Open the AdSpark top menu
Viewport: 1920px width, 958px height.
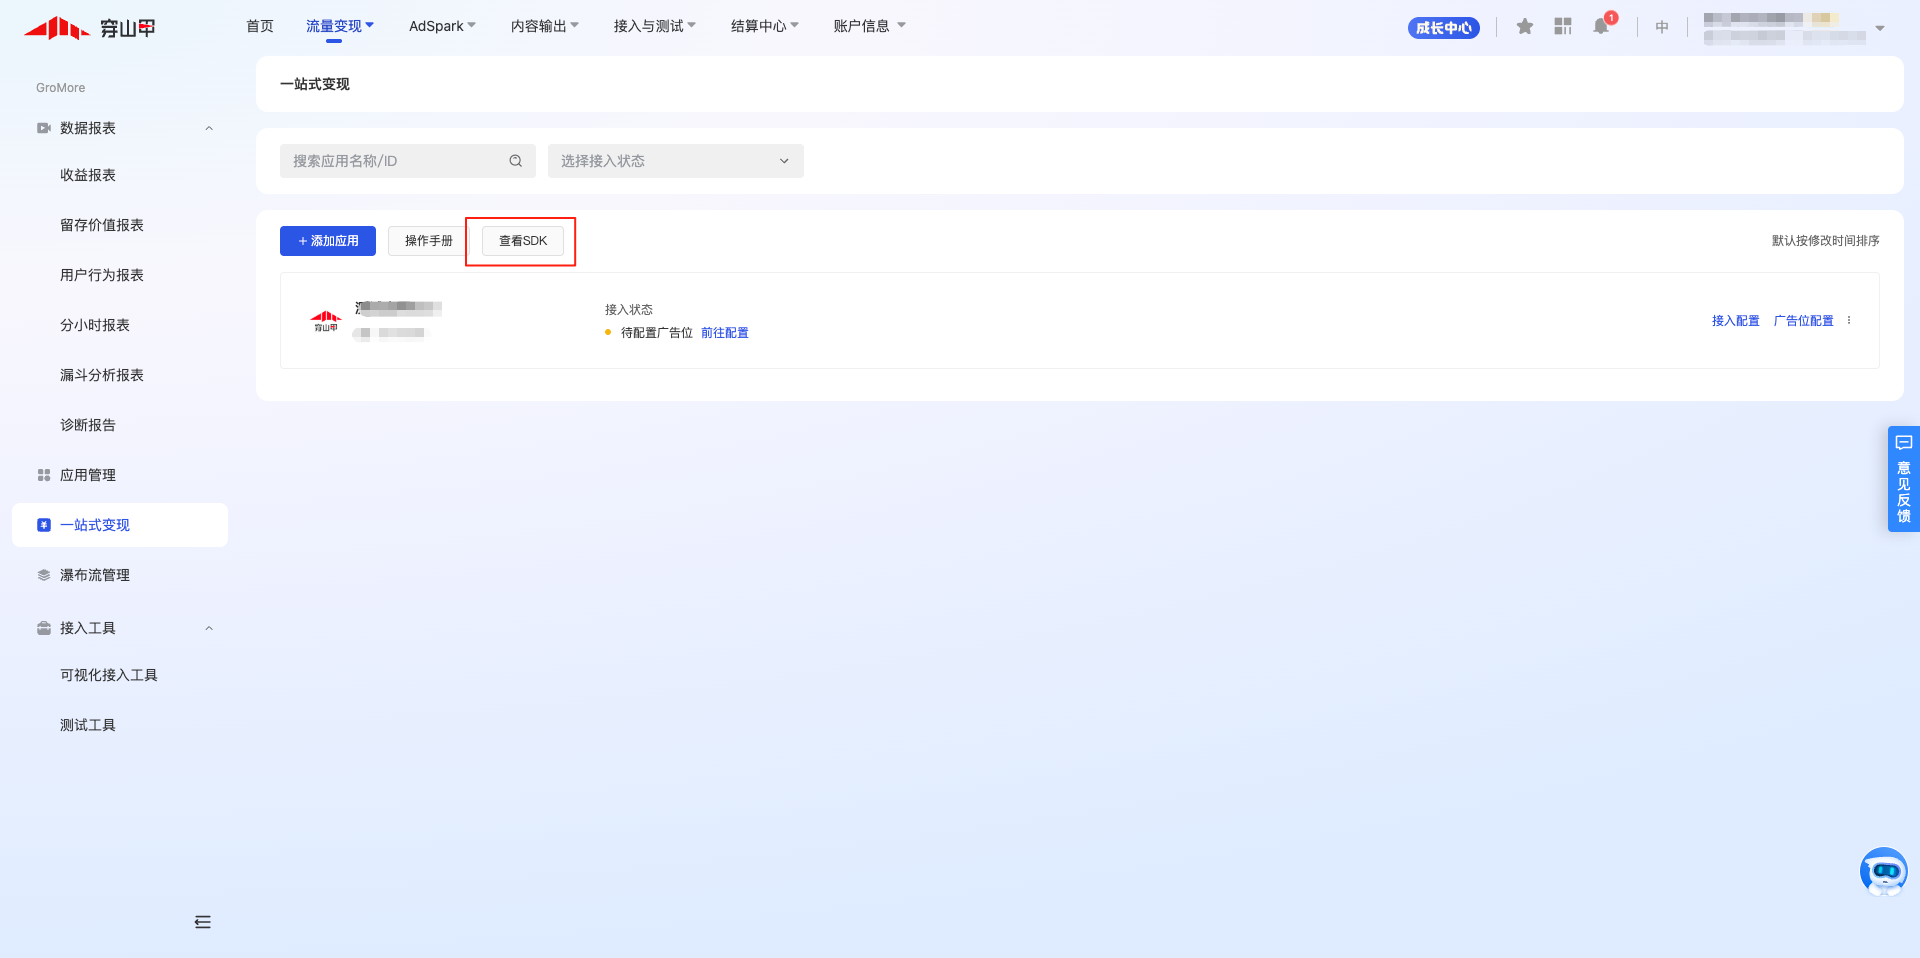(442, 26)
